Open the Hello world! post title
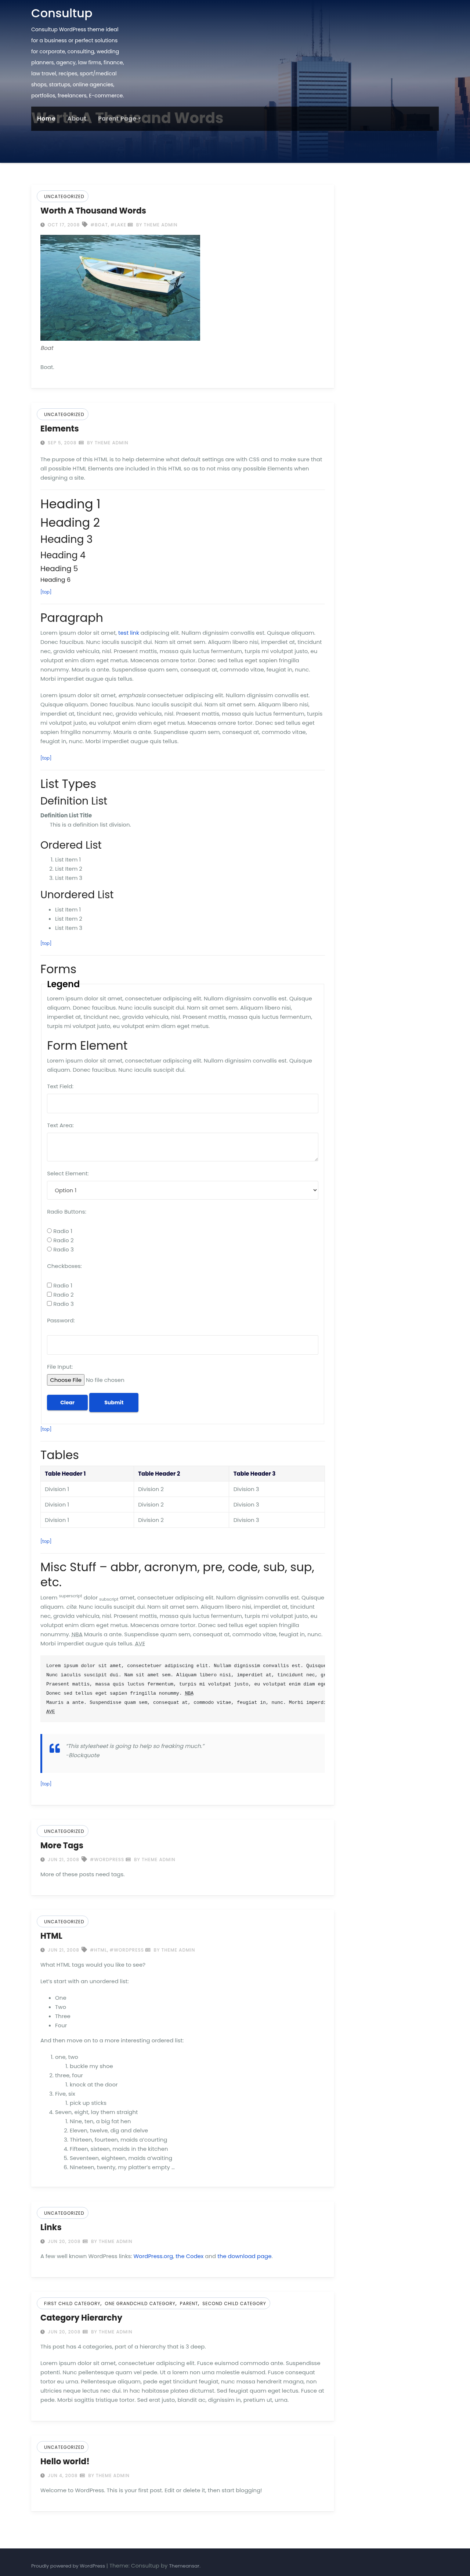This screenshot has height=2576, width=470. (65, 2462)
